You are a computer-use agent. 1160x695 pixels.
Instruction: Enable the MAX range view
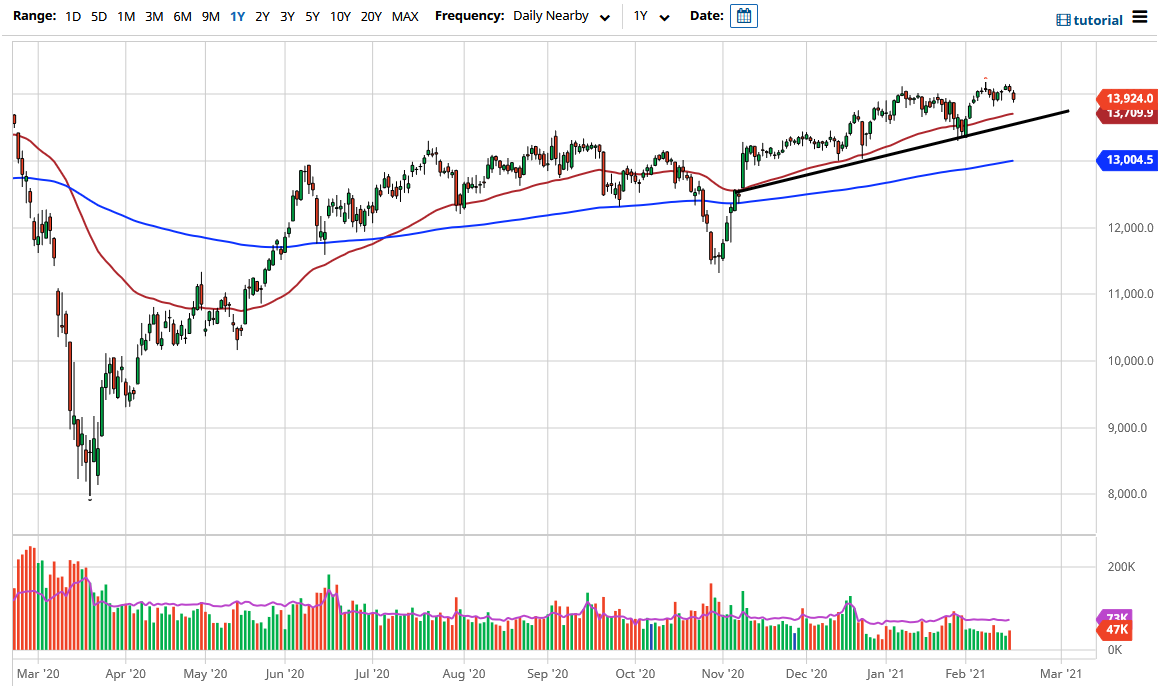point(405,16)
